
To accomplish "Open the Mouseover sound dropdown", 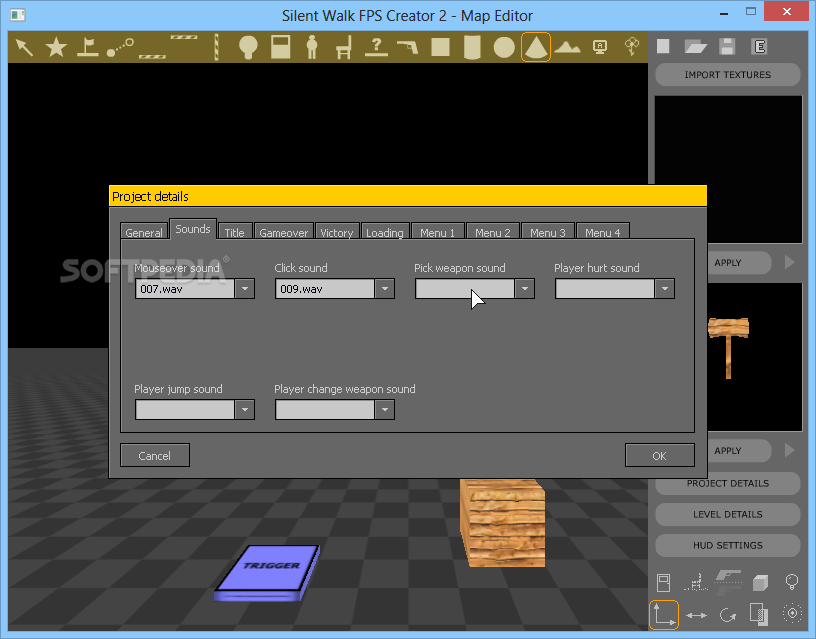I will click(x=245, y=289).
